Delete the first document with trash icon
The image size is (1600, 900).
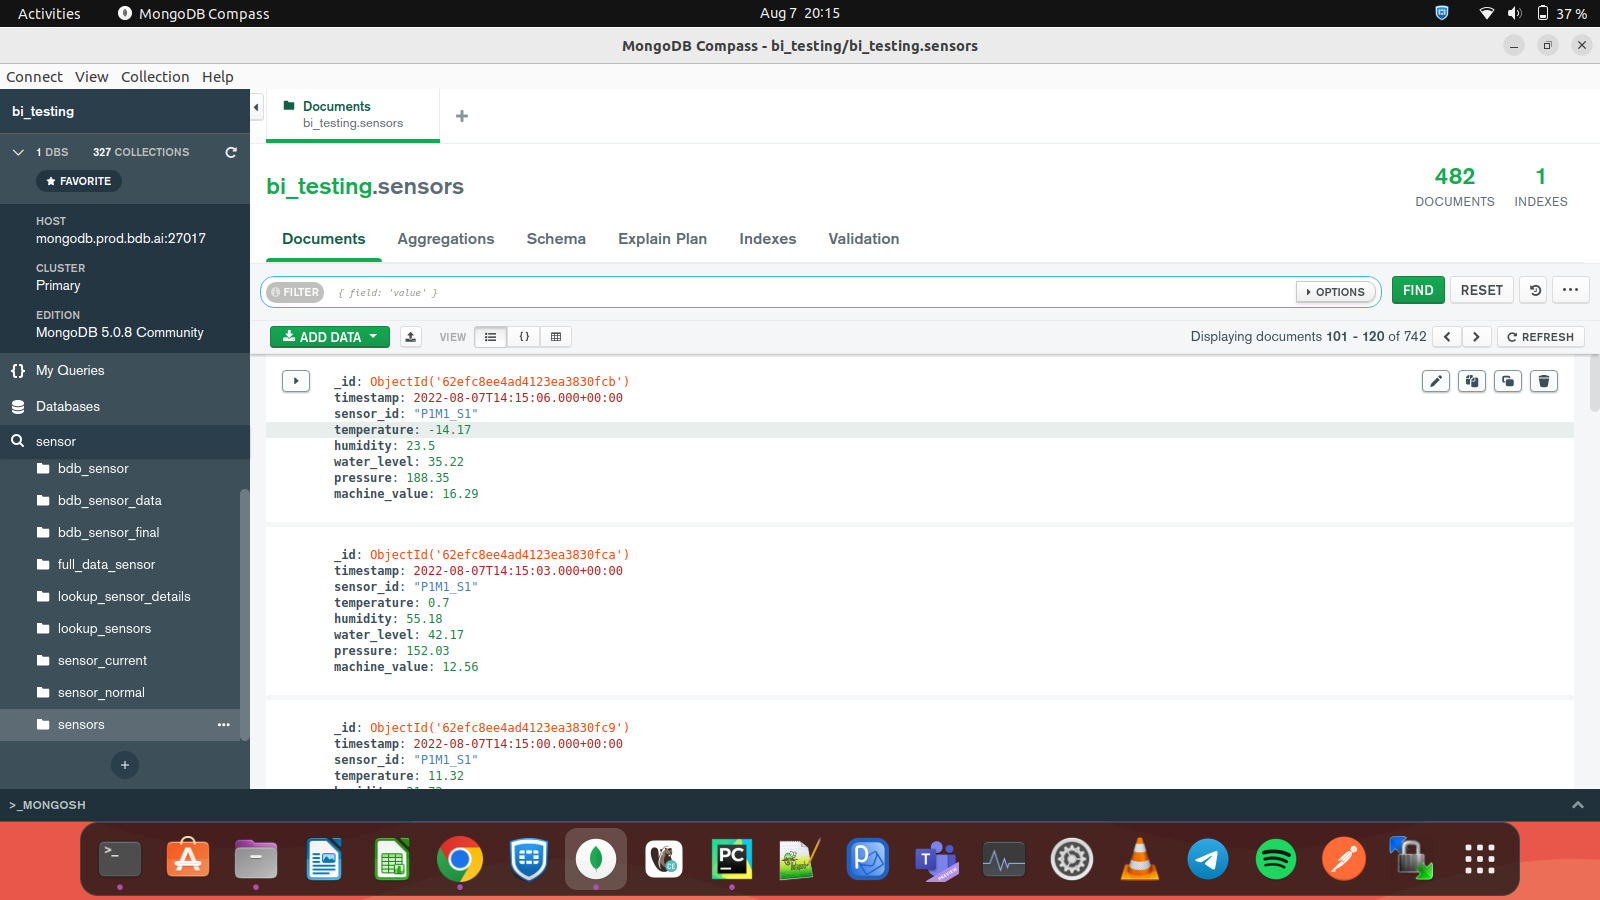coord(1544,381)
